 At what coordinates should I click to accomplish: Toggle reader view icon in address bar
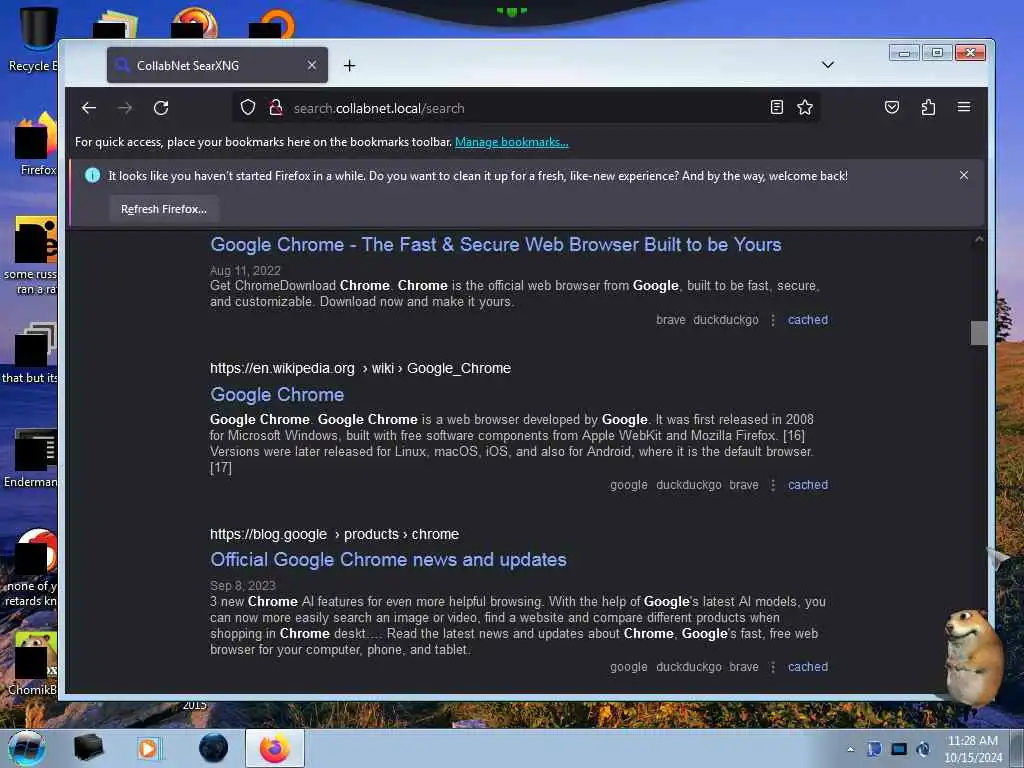click(x=776, y=107)
